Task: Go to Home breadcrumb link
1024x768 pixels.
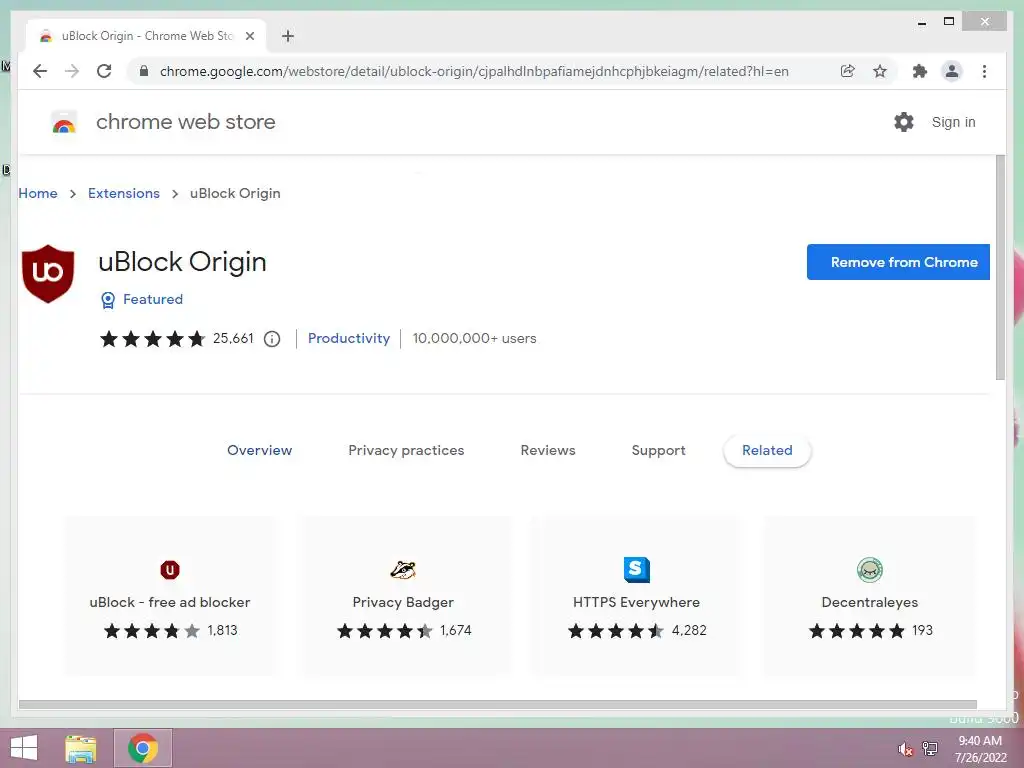Action: 38,193
